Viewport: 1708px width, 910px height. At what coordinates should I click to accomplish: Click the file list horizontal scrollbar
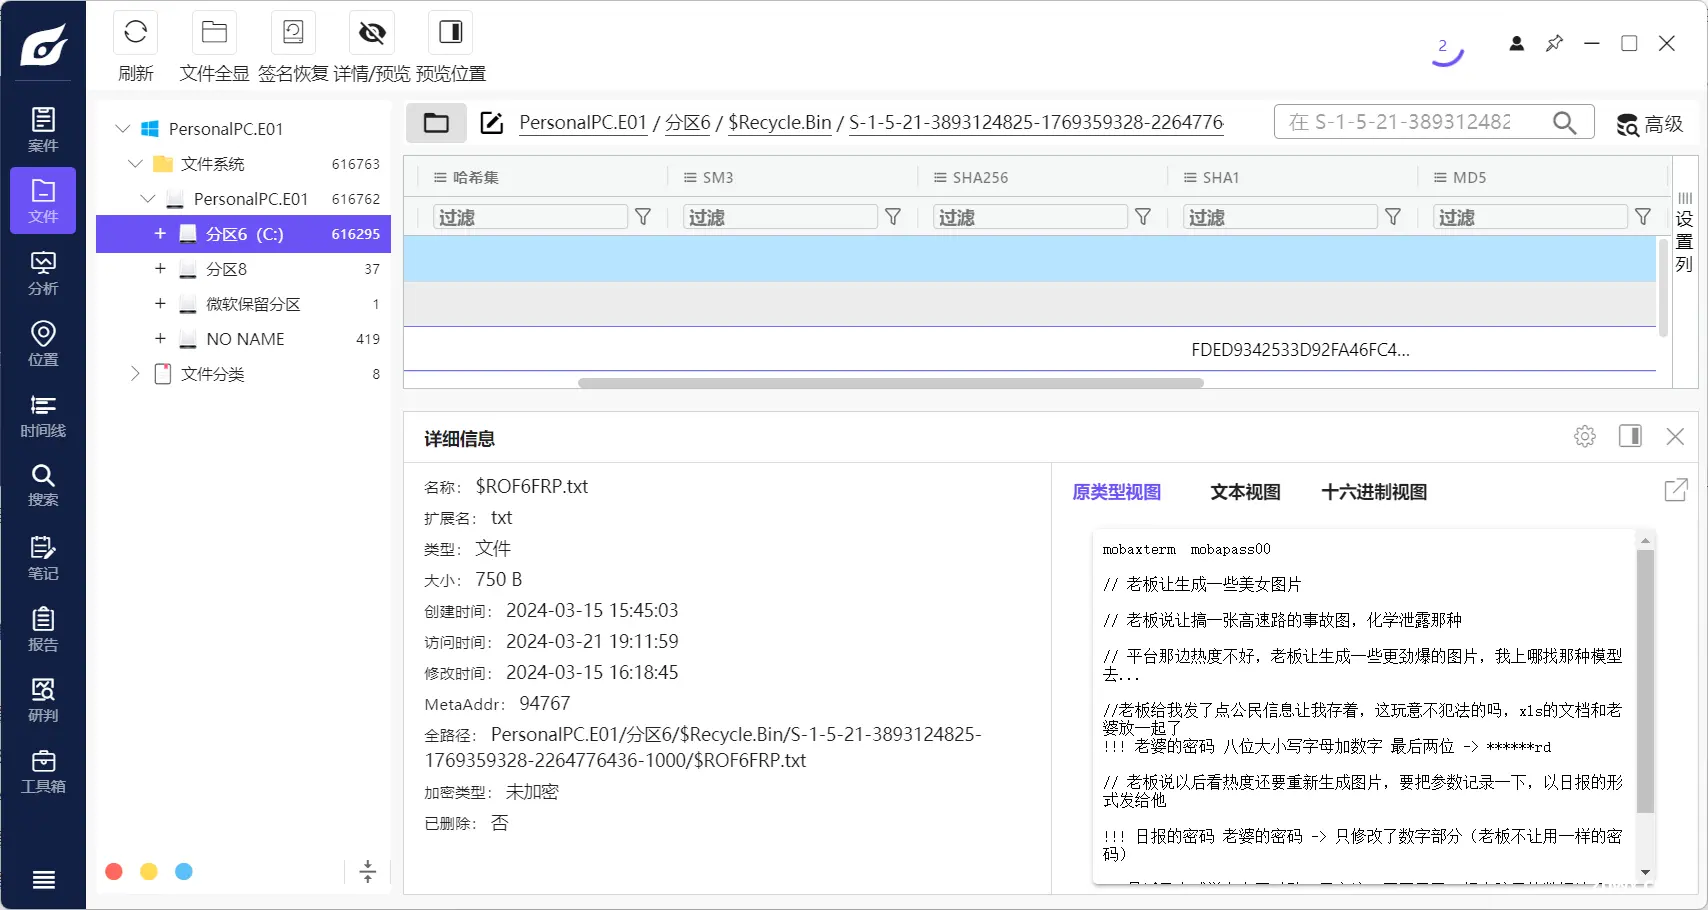(x=890, y=383)
